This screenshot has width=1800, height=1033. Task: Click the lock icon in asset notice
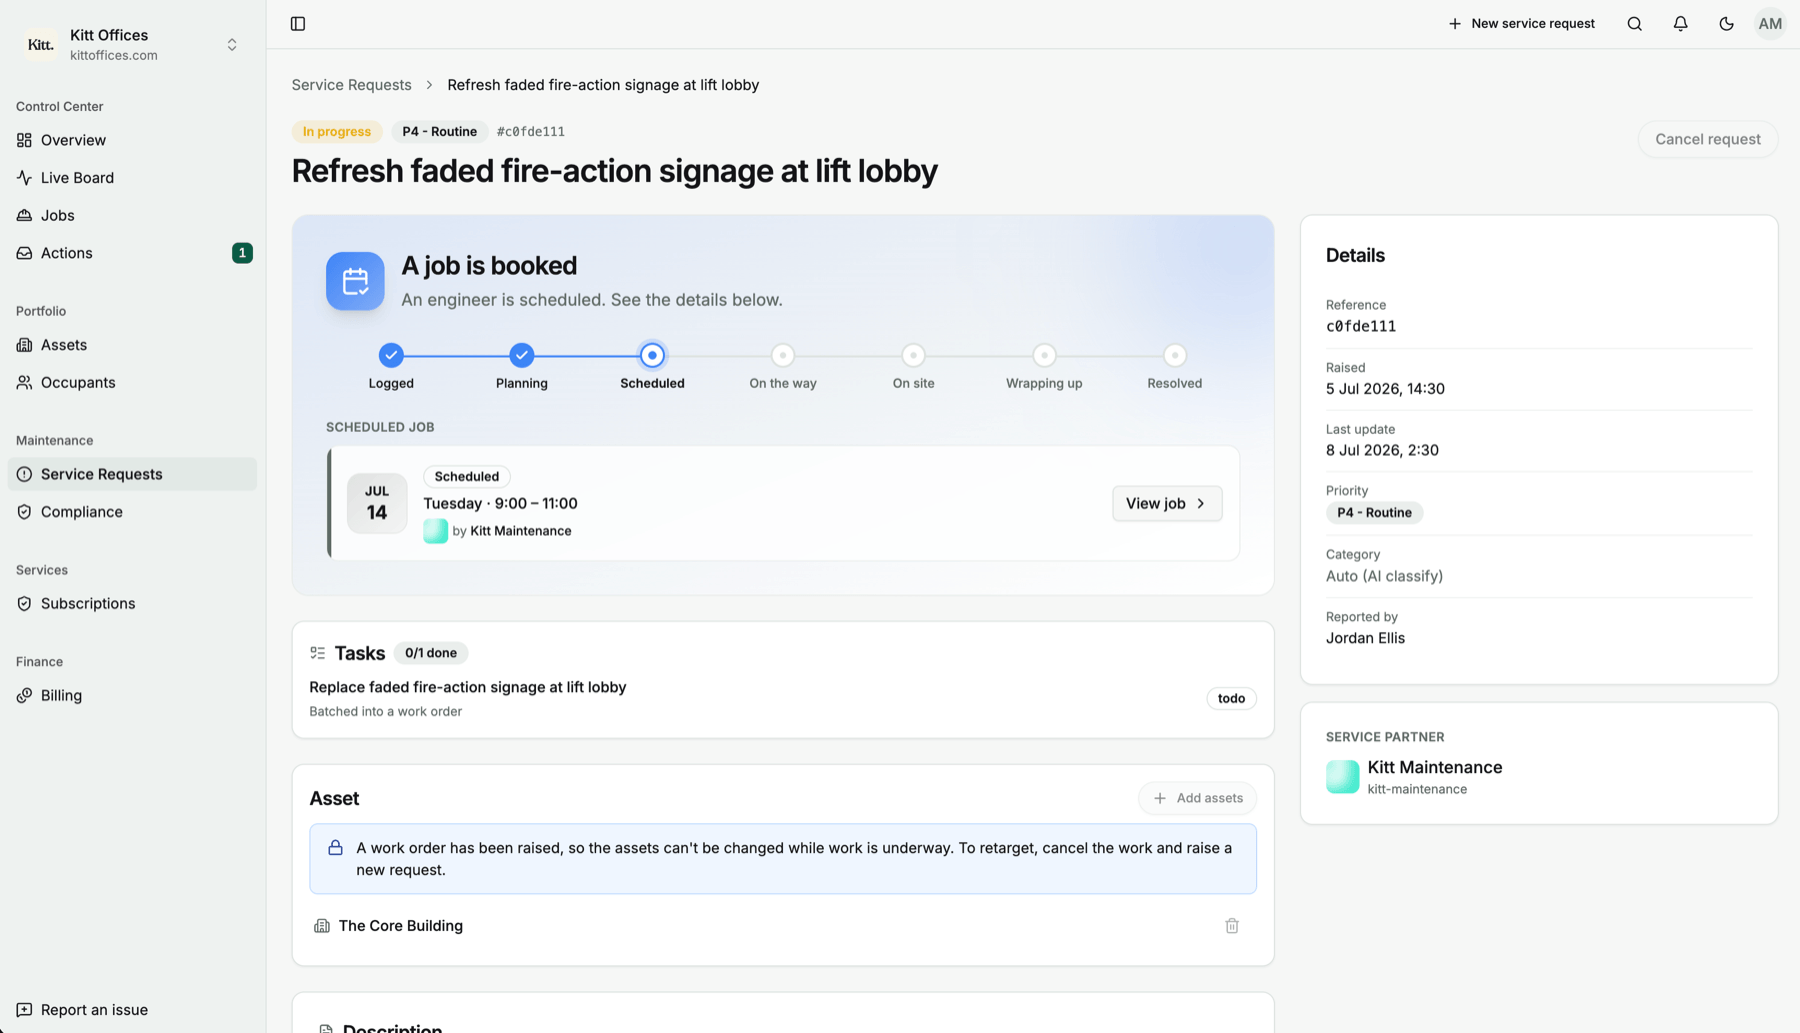335,848
